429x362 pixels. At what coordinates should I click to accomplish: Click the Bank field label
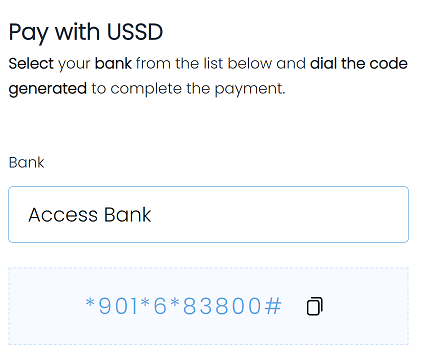coord(26,163)
